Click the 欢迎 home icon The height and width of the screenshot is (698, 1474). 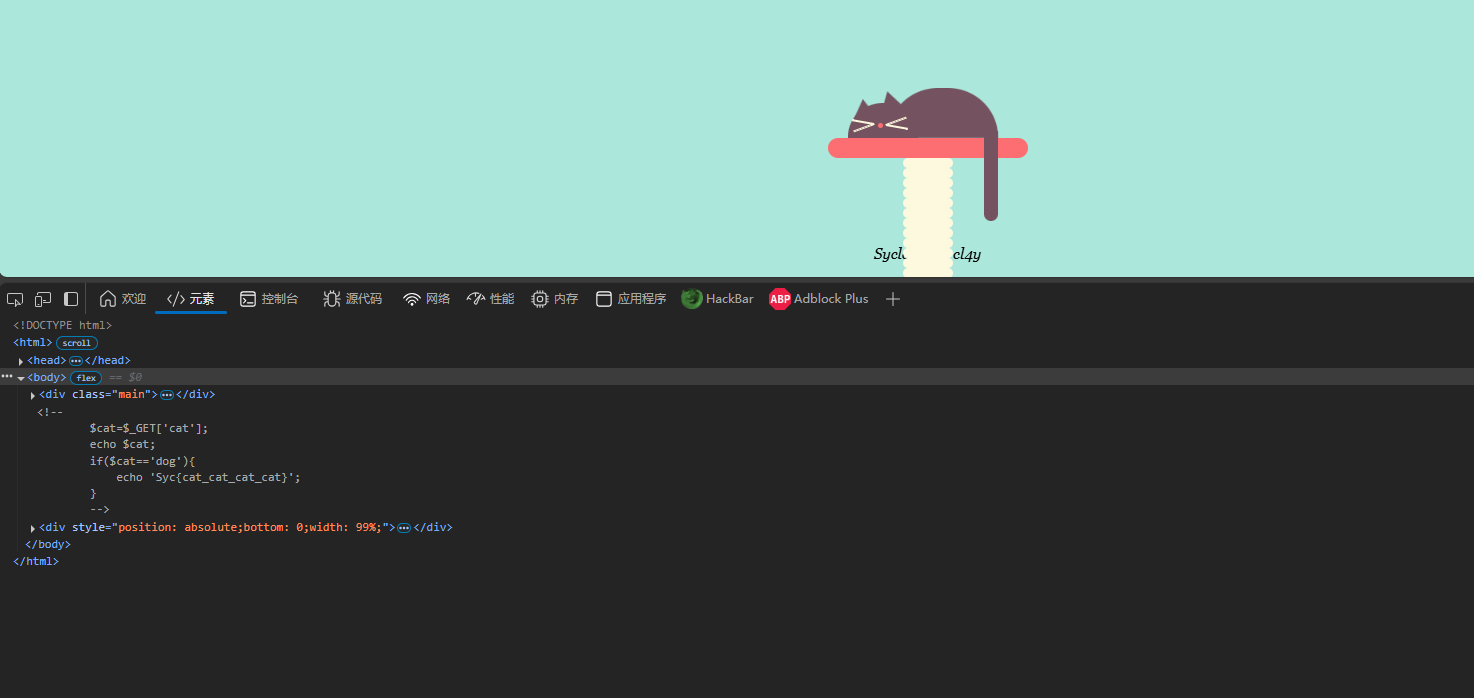pos(108,299)
